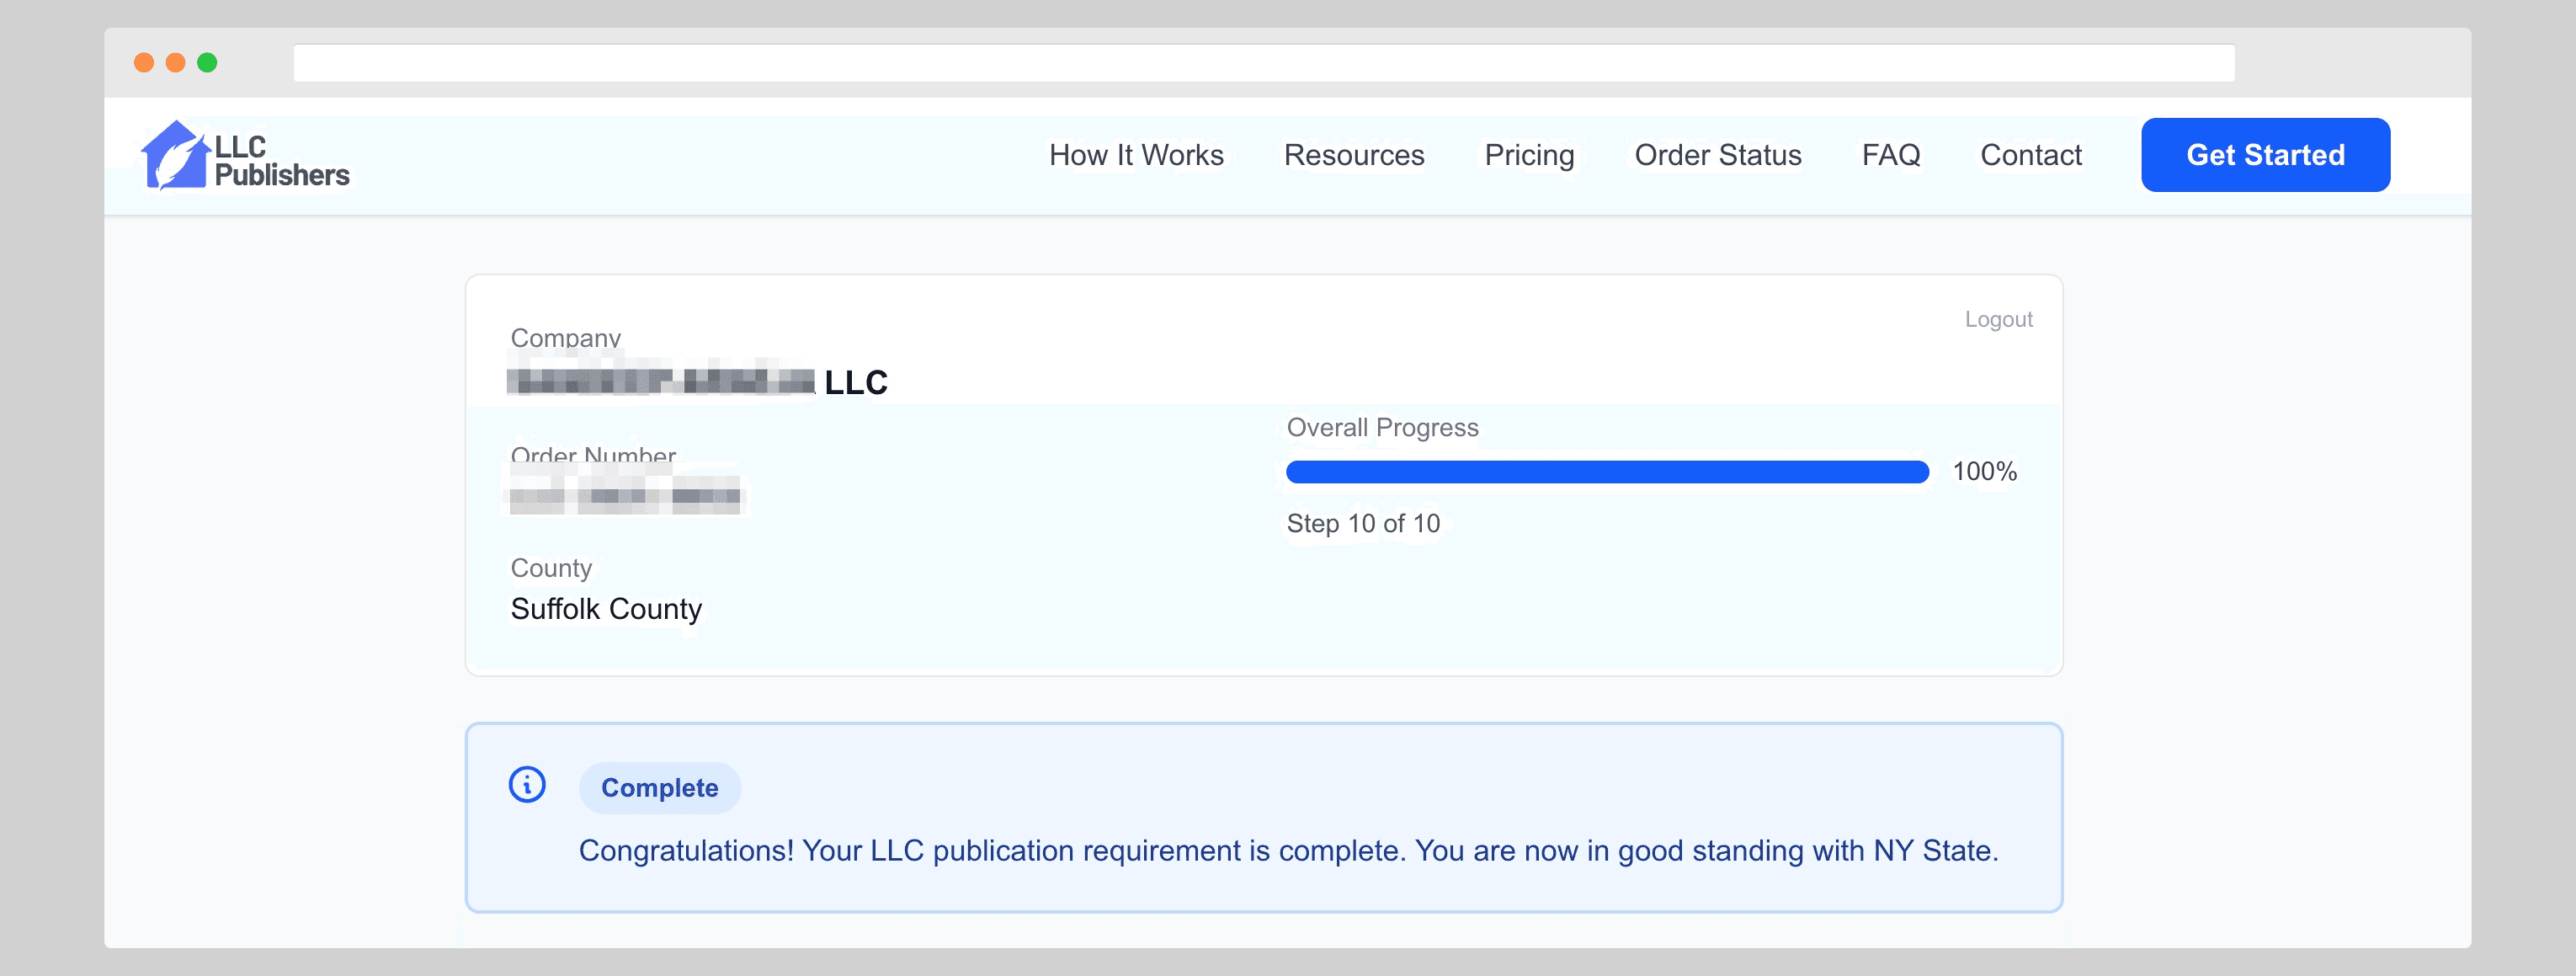This screenshot has height=976, width=2576.
Task: Navigate to the Contact page
Action: point(2031,155)
